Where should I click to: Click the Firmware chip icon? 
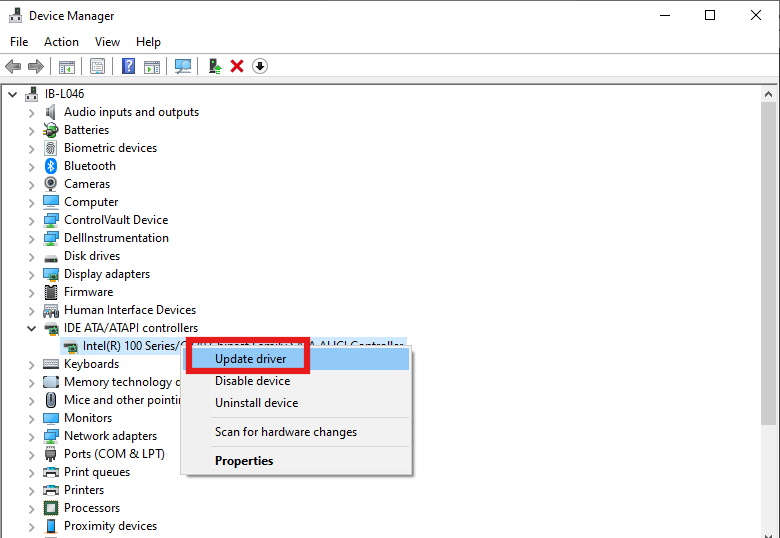point(51,292)
